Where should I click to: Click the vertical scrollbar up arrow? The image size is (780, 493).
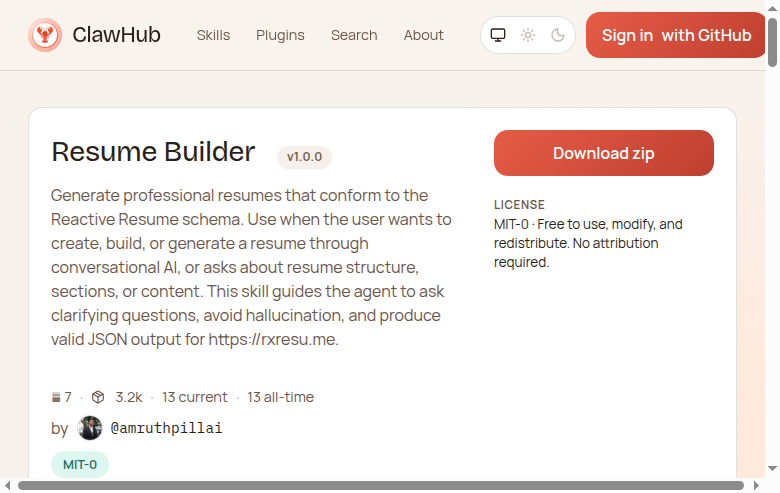(772, 8)
